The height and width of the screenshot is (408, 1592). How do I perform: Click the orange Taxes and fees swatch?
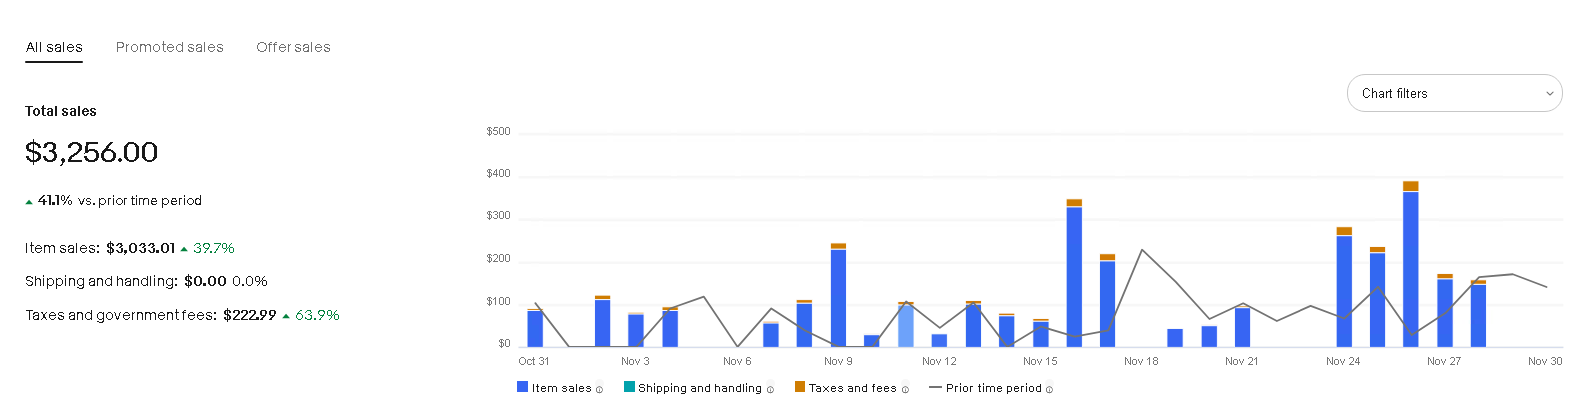point(800,387)
